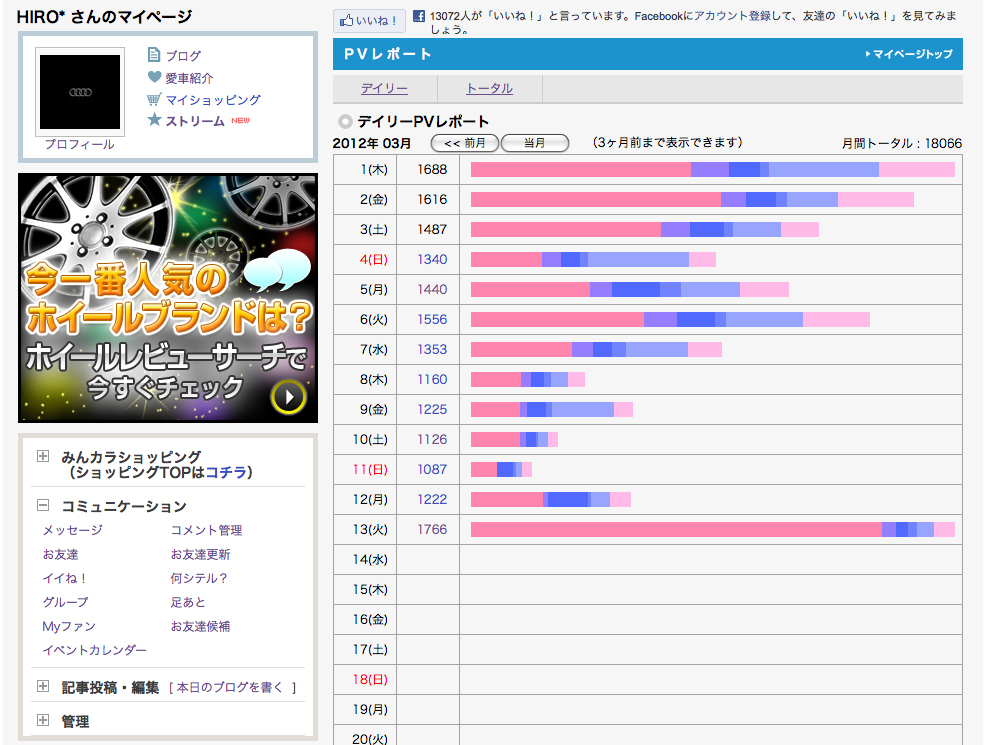Click the 当月 button
This screenshot has width=986, height=745.
pyautogui.click(x=534, y=143)
